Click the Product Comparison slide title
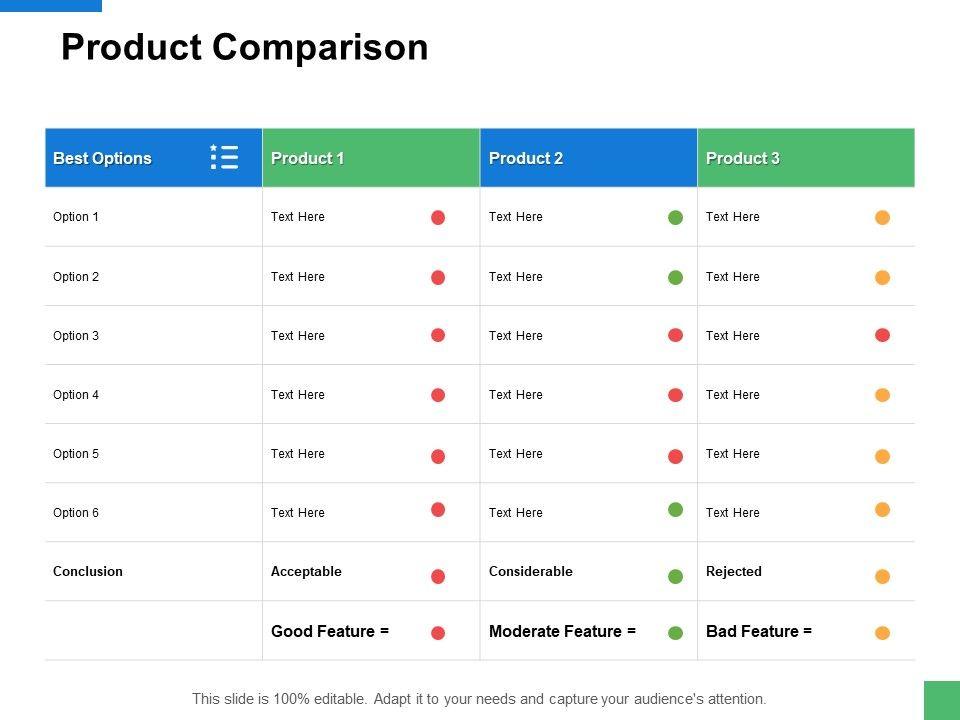Screen dimensions: 960x720 click(x=245, y=47)
